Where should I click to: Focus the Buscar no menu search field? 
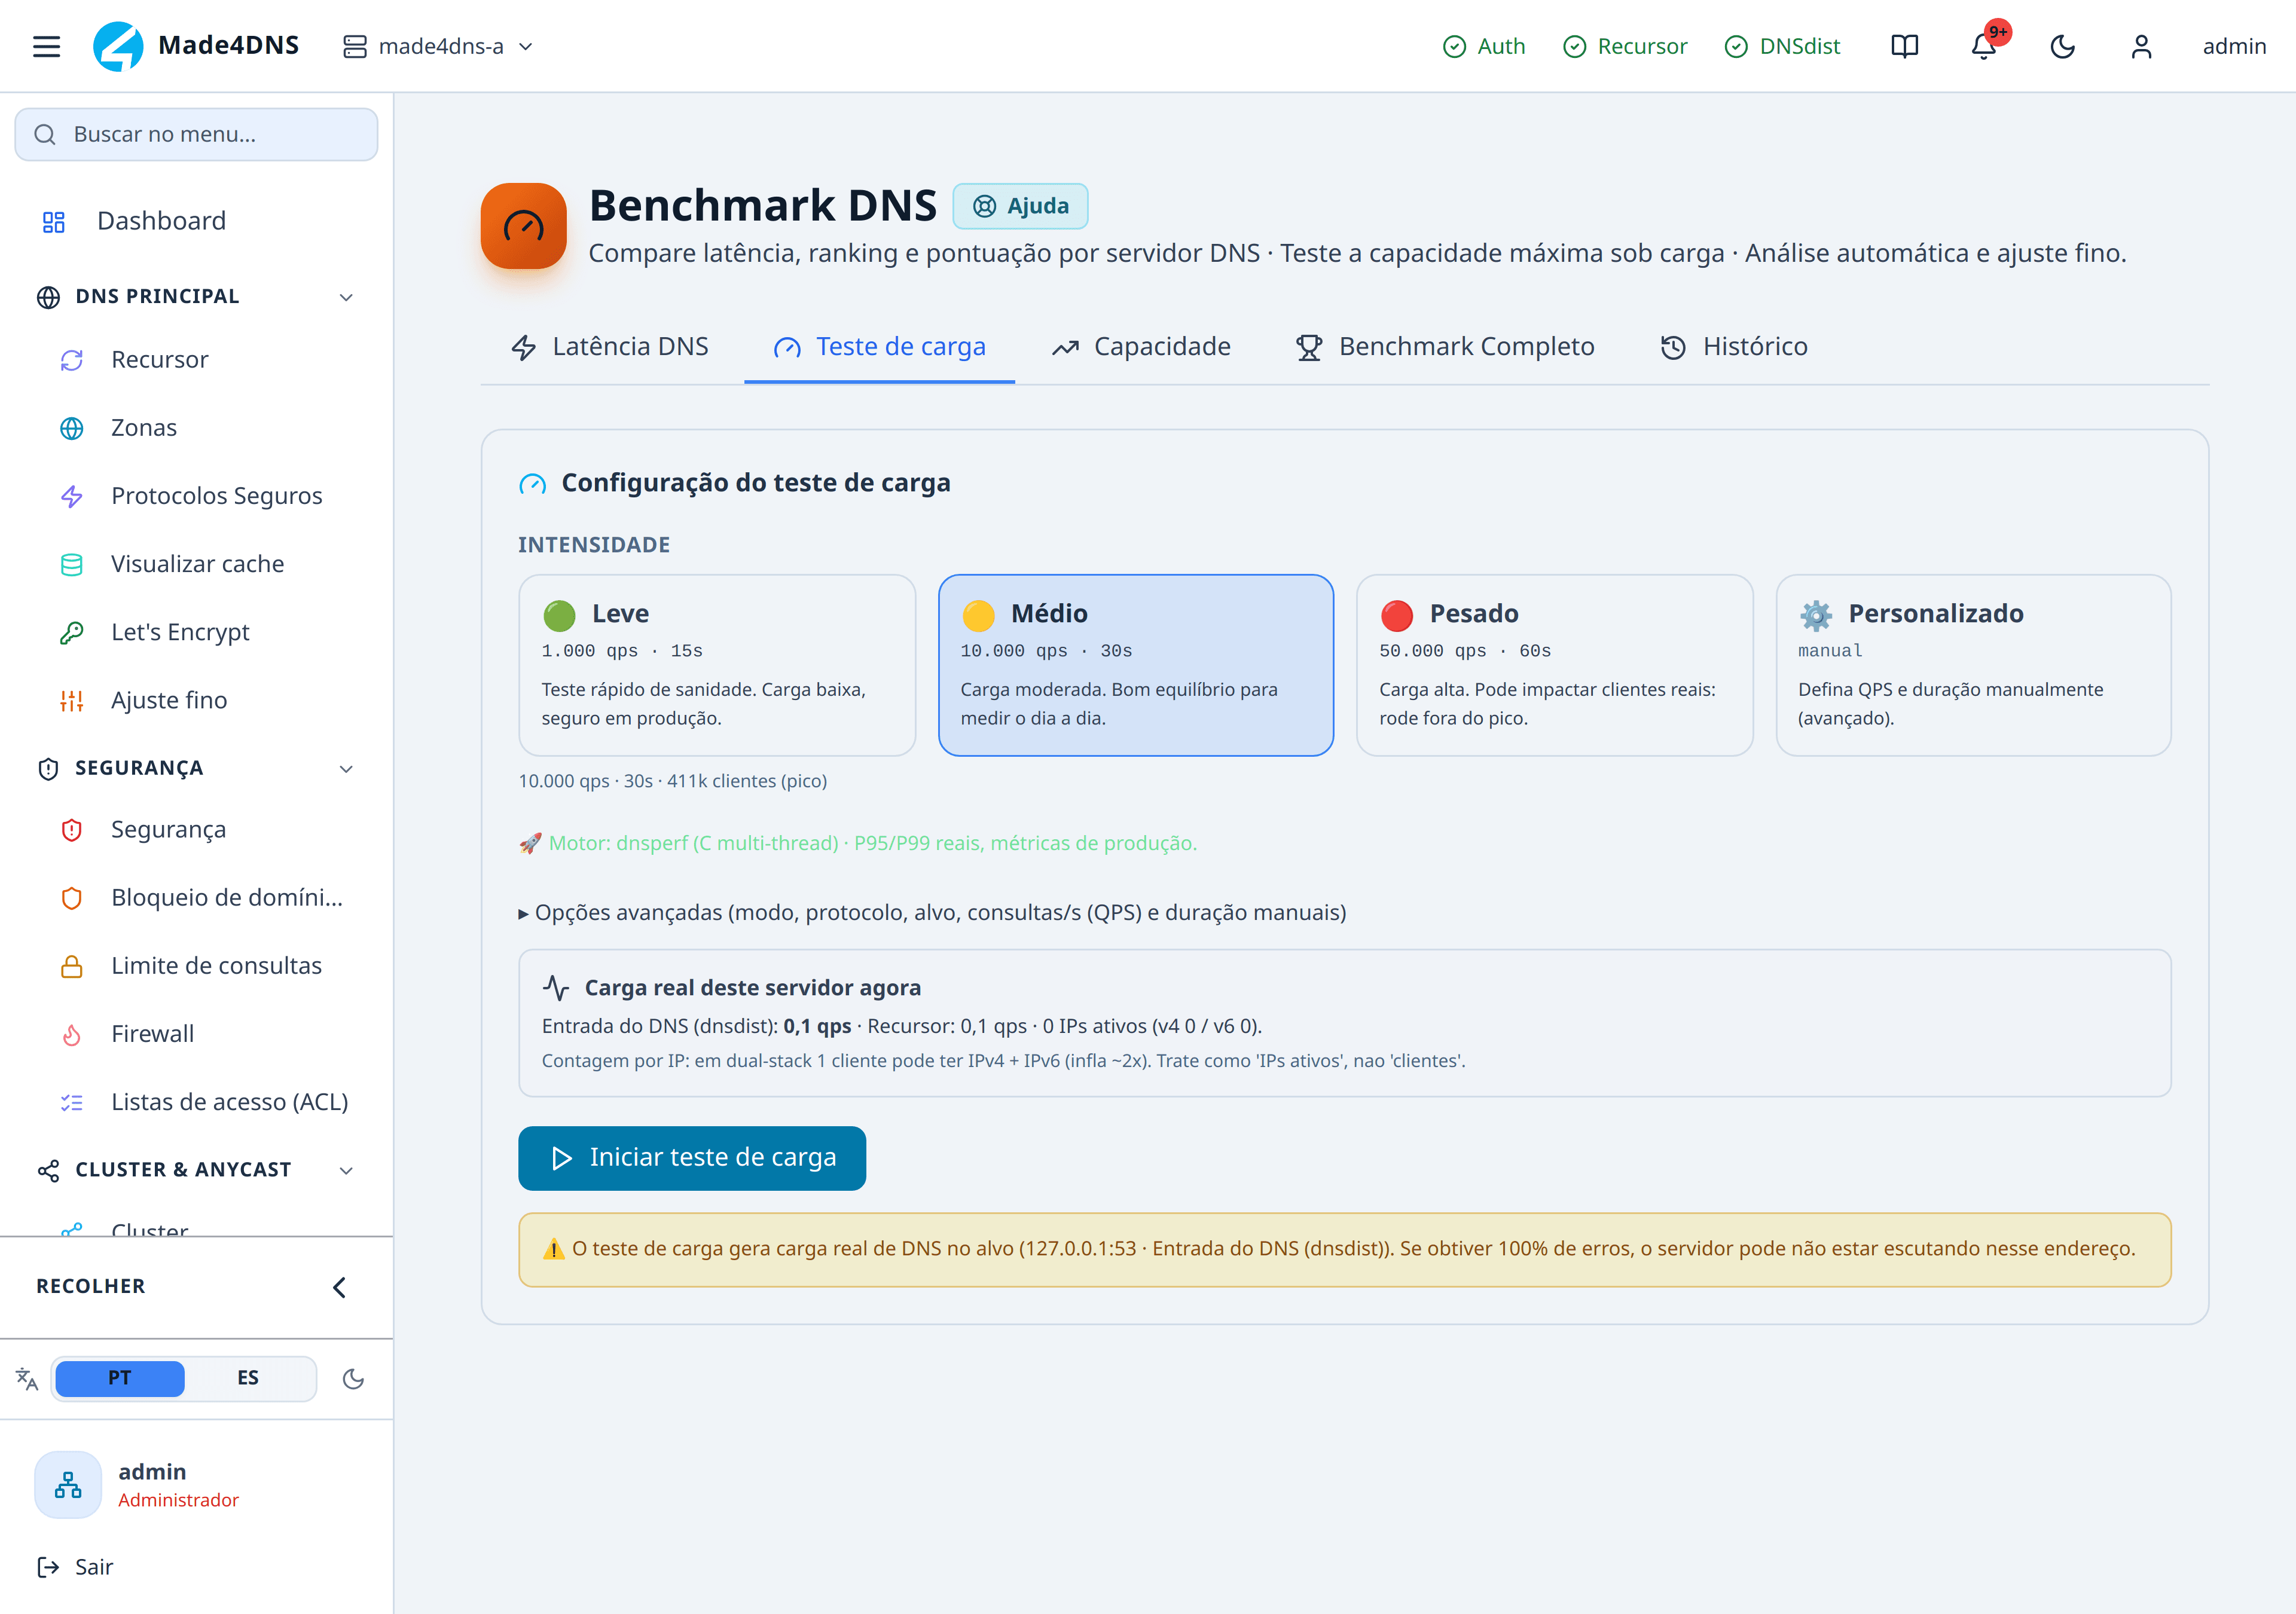point(196,134)
